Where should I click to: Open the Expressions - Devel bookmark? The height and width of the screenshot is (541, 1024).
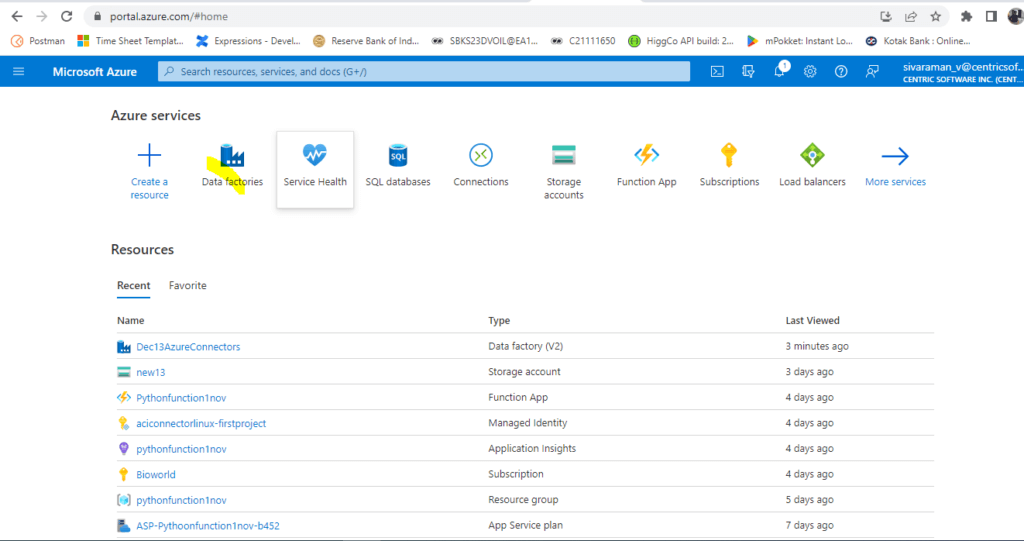[248, 41]
